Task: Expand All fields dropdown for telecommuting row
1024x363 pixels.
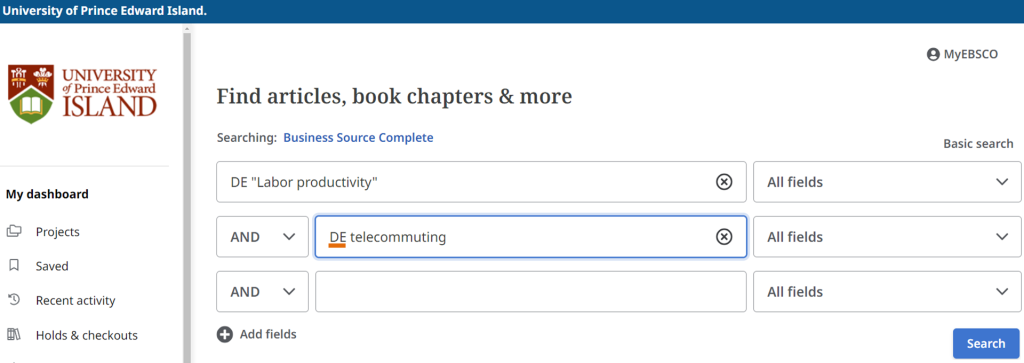Action: click(888, 237)
